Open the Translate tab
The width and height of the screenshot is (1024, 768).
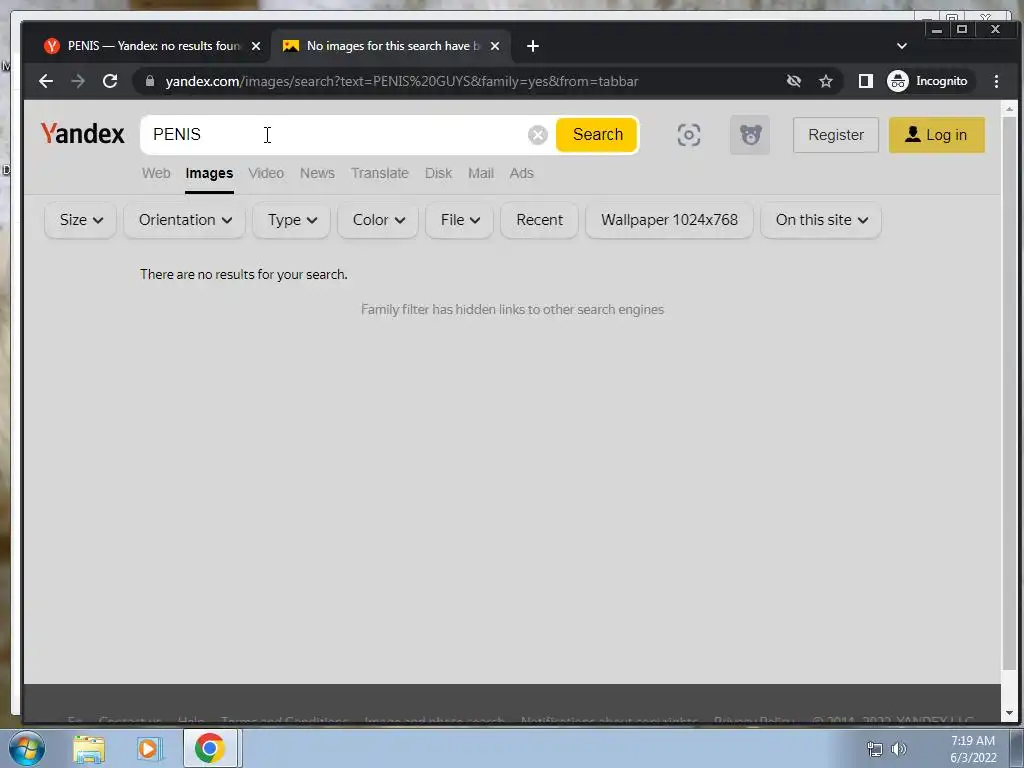379,173
